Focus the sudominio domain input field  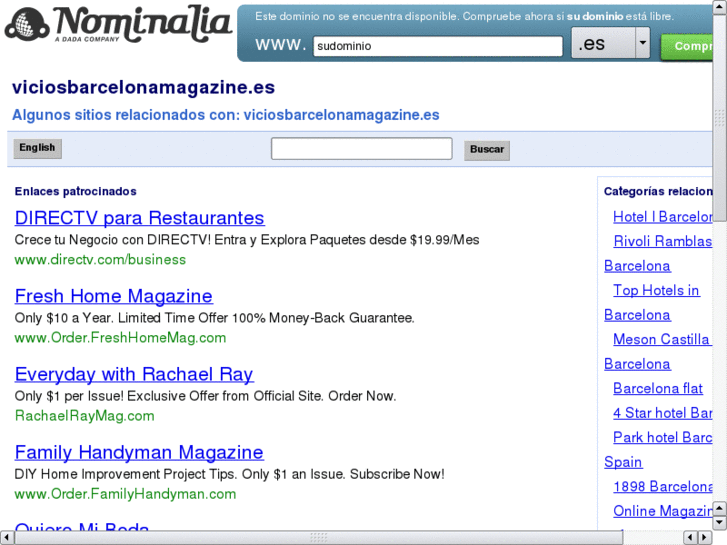pos(438,46)
